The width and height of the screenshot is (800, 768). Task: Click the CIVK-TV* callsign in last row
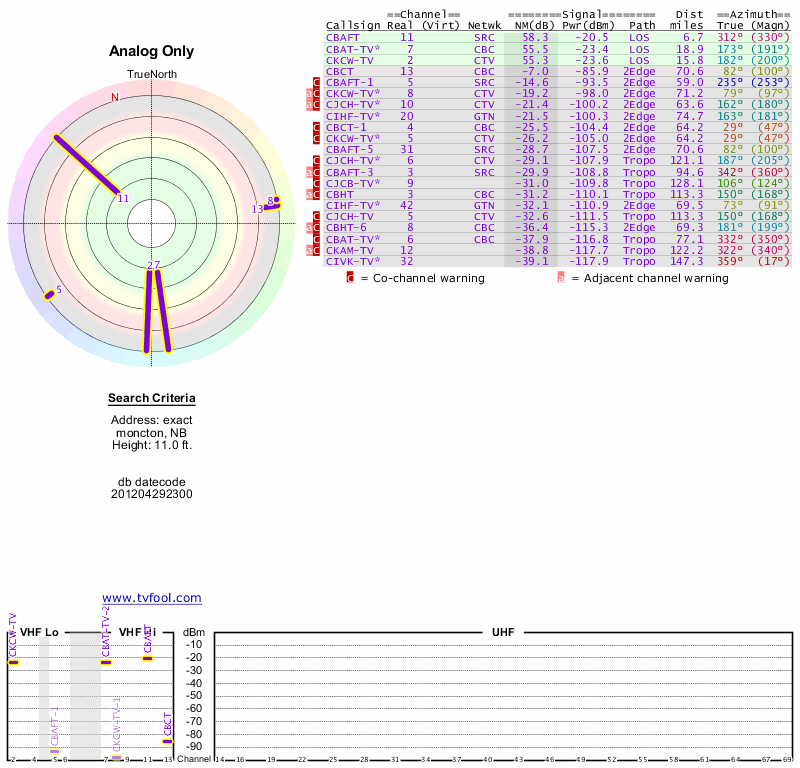[353, 261]
